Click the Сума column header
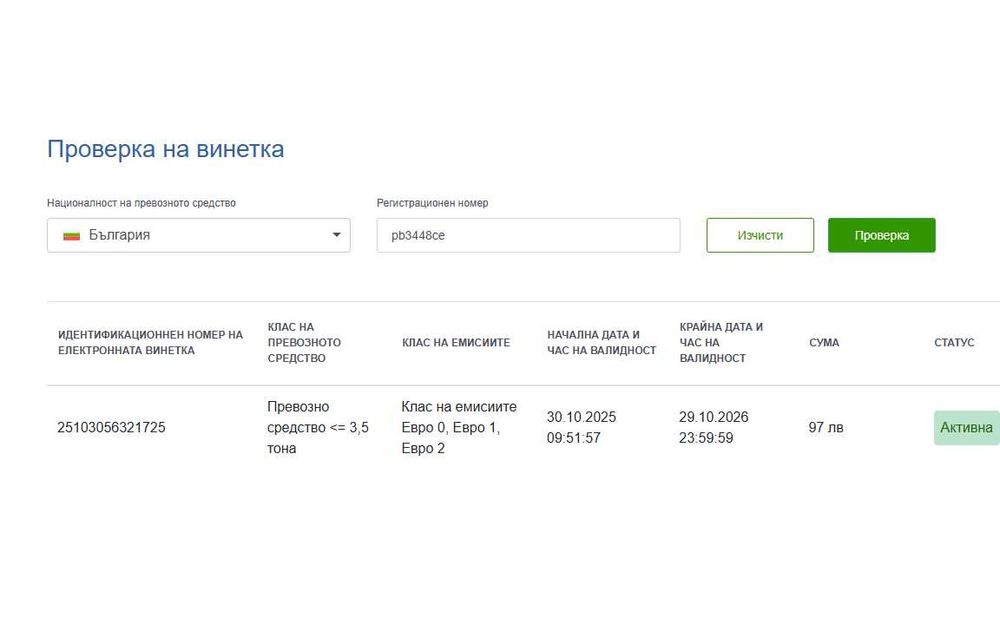1000x625 pixels. coord(824,342)
